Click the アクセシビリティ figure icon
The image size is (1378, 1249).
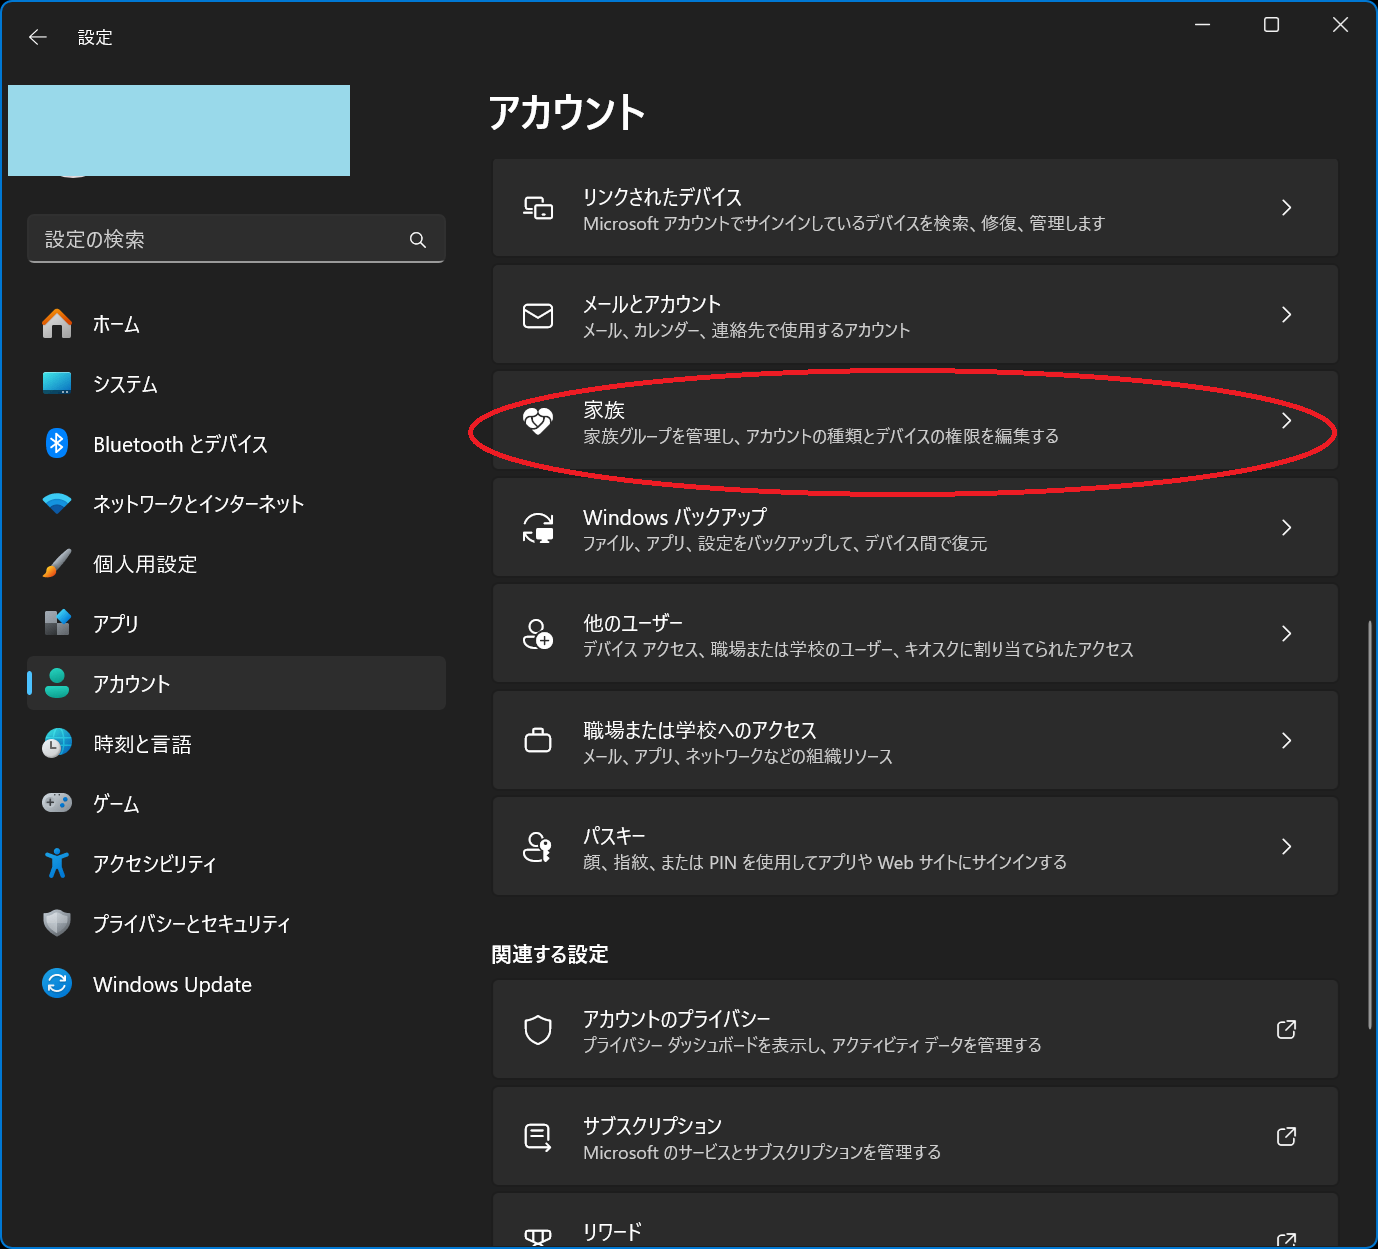click(57, 863)
